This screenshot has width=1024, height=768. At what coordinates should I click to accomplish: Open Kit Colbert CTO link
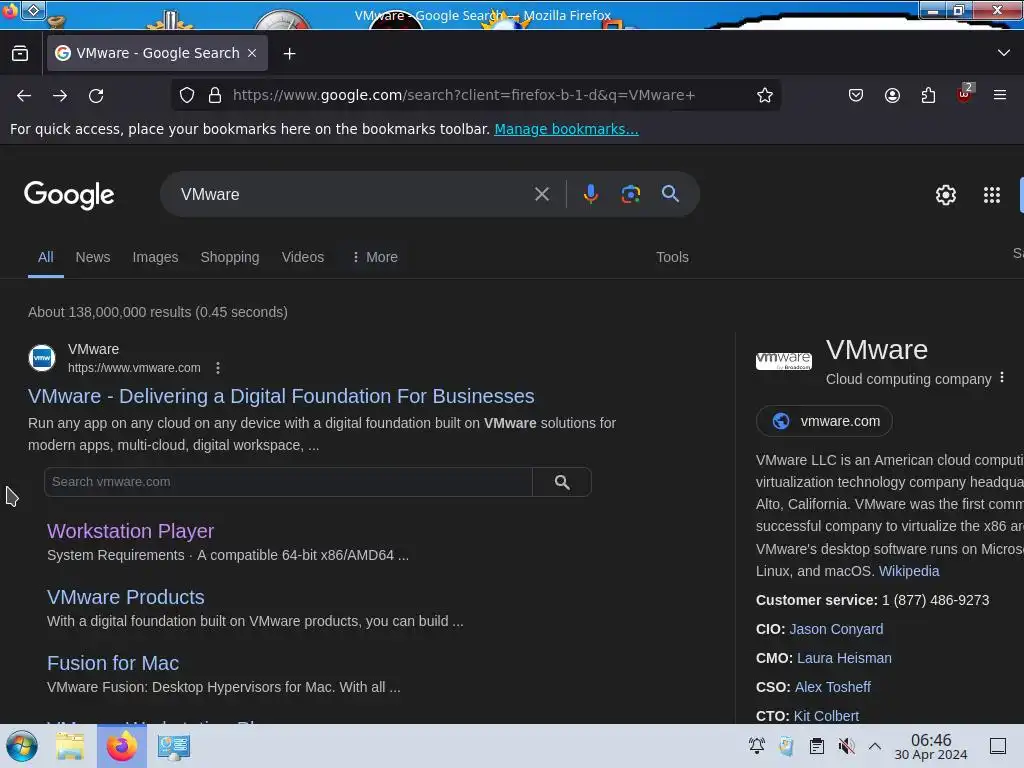(826, 716)
